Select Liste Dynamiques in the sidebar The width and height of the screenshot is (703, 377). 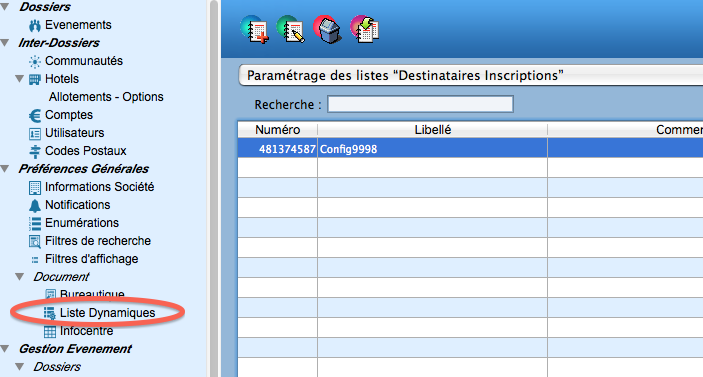click(108, 313)
